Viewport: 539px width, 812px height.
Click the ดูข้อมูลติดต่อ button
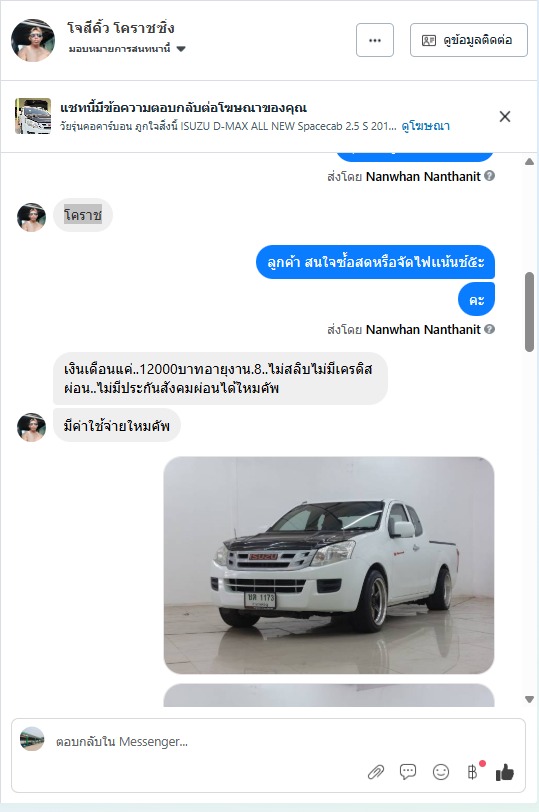[x=469, y=40]
